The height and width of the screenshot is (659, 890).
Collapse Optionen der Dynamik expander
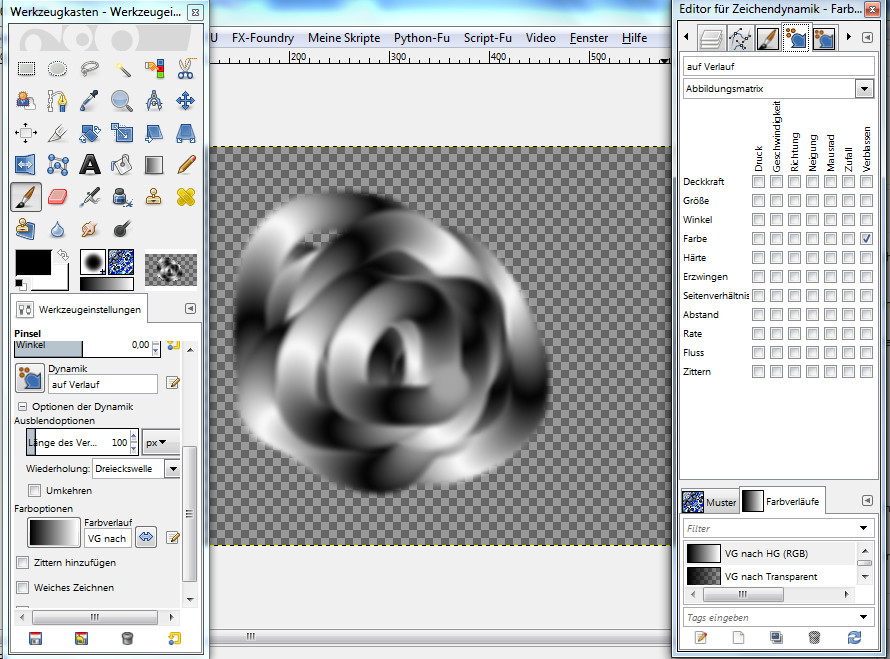22,406
